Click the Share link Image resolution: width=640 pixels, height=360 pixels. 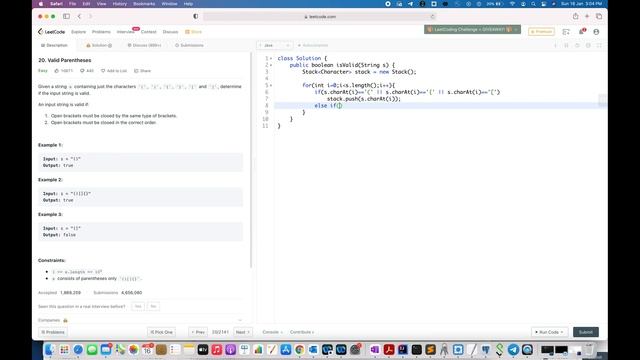click(142, 71)
